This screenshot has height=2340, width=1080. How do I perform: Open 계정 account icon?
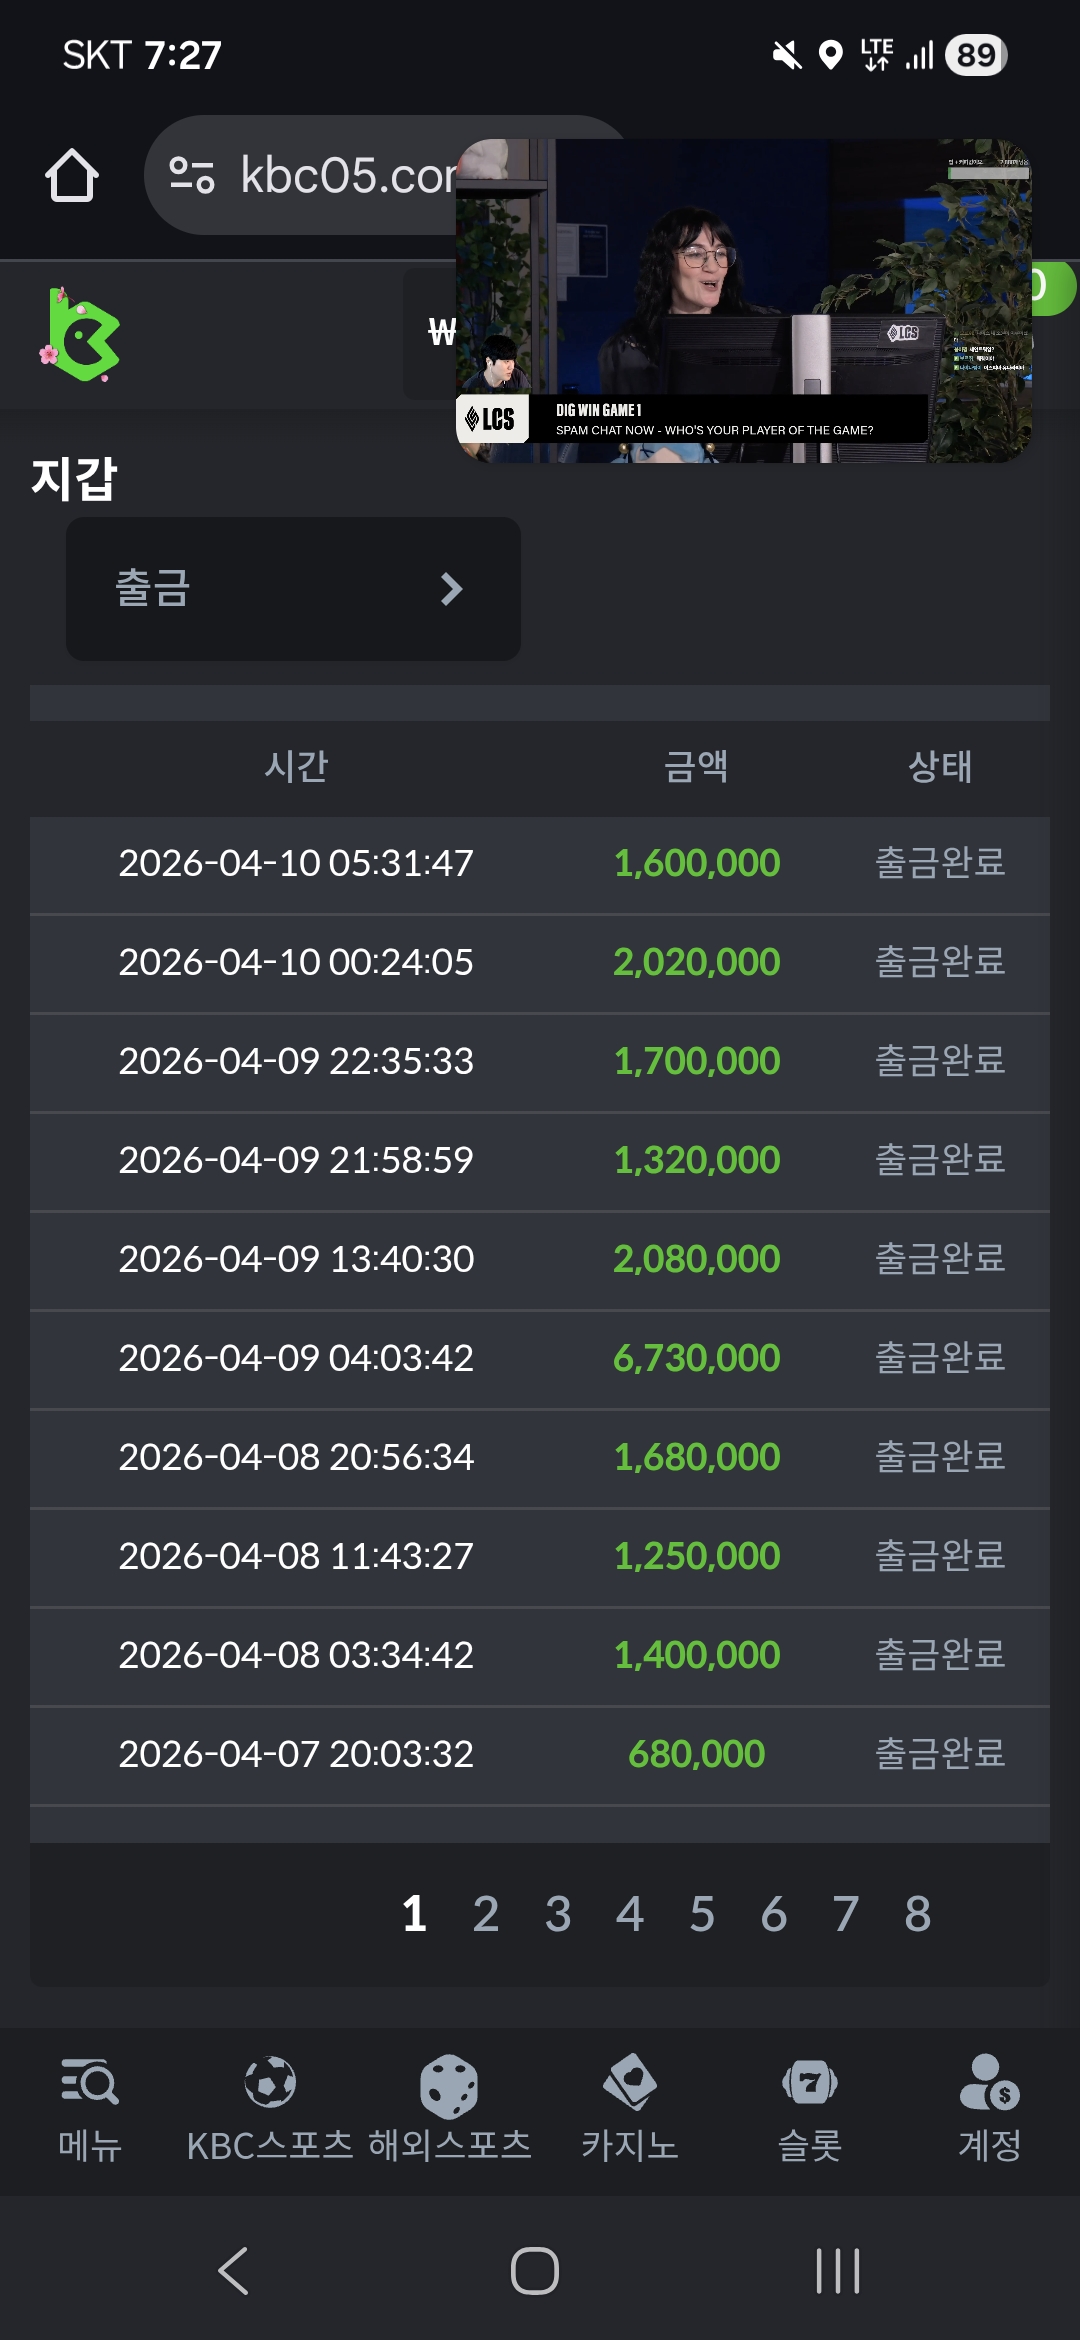pos(989,2084)
